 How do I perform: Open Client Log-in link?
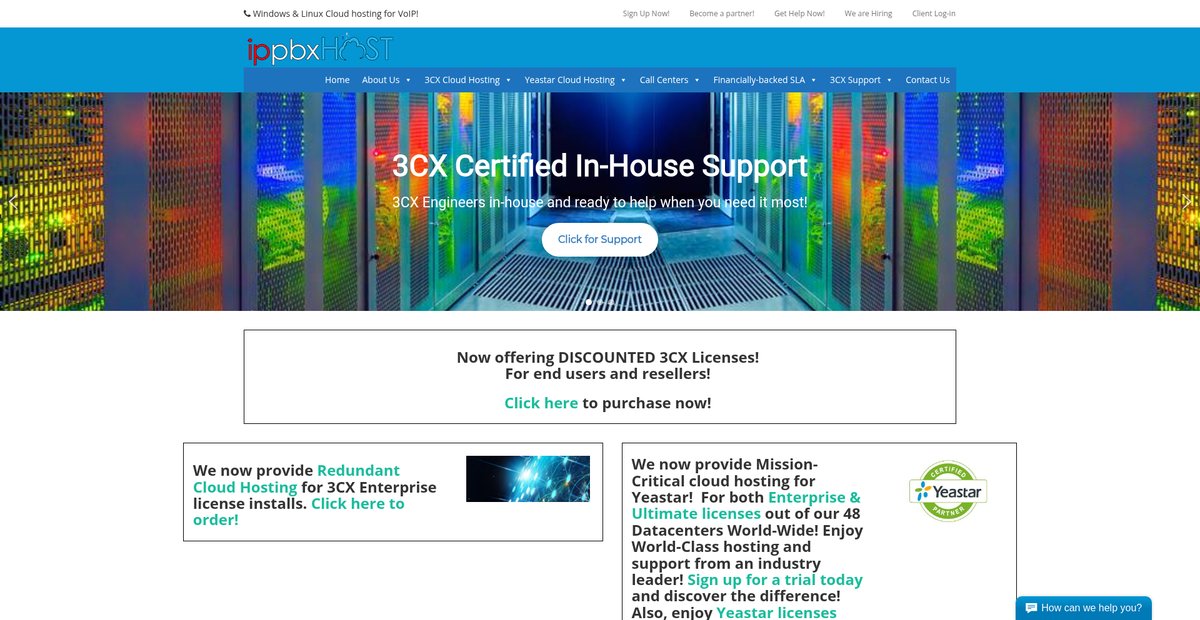(x=934, y=14)
